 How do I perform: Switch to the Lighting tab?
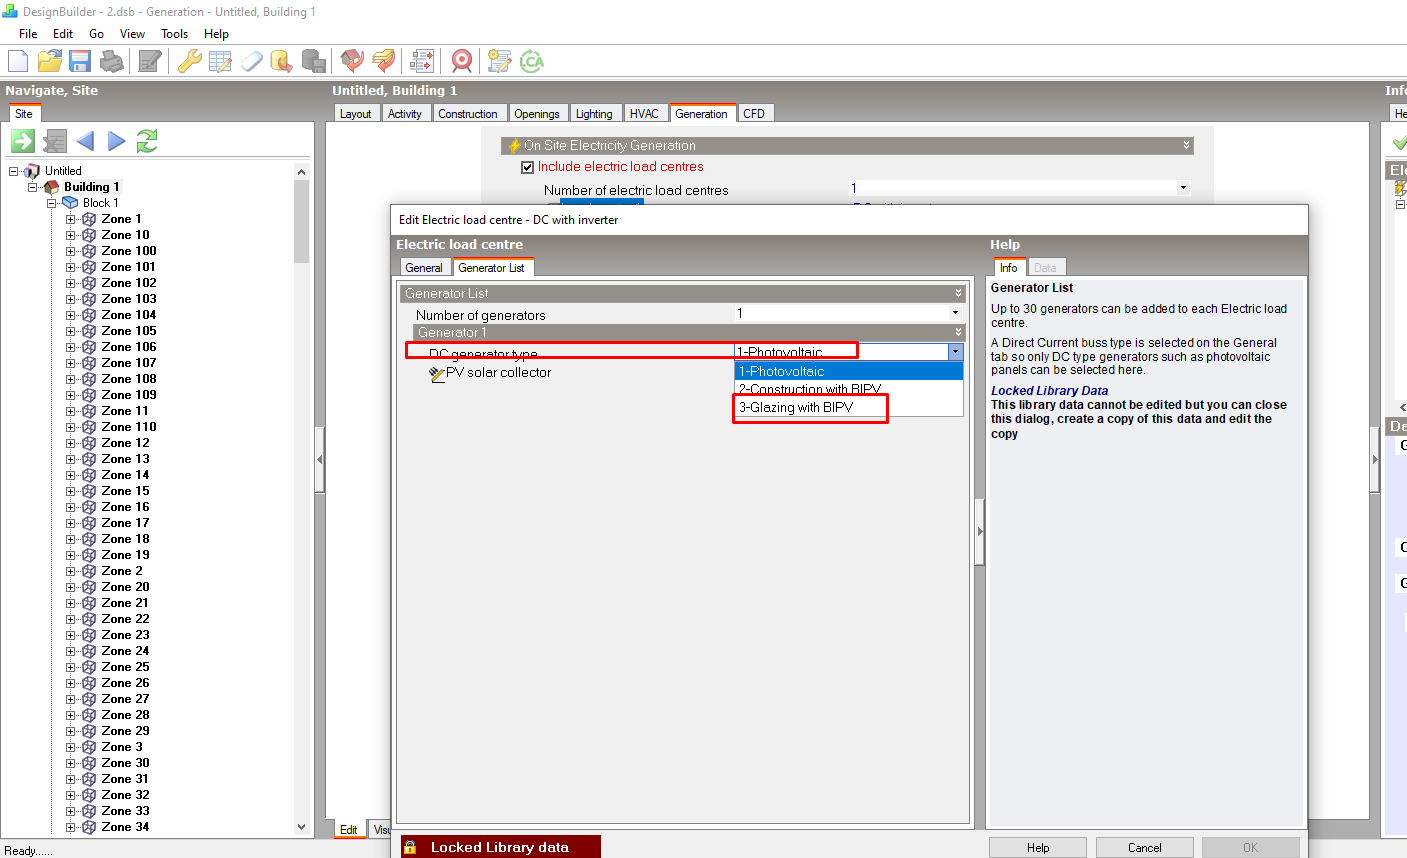click(594, 113)
